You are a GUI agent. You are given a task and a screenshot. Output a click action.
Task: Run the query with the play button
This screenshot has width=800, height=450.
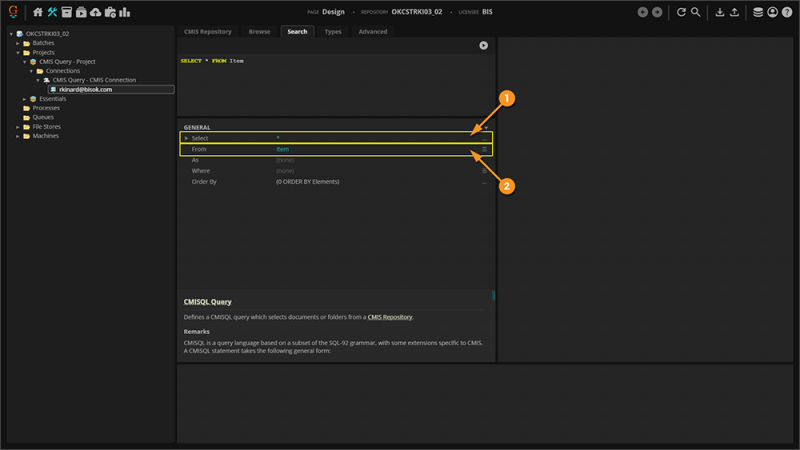[484, 45]
